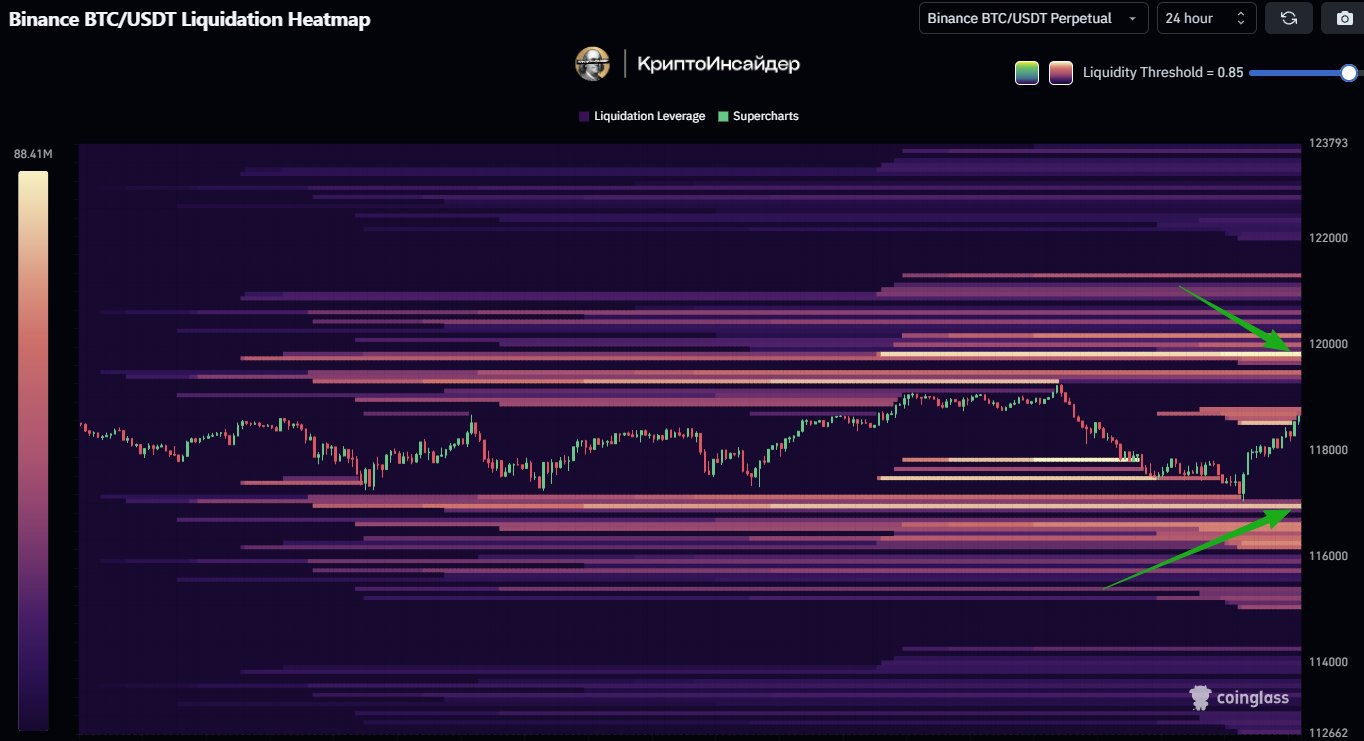1364x741 pixels.
Task: Click the 88.41M color scale maximum label
Action: coord(33,154)
